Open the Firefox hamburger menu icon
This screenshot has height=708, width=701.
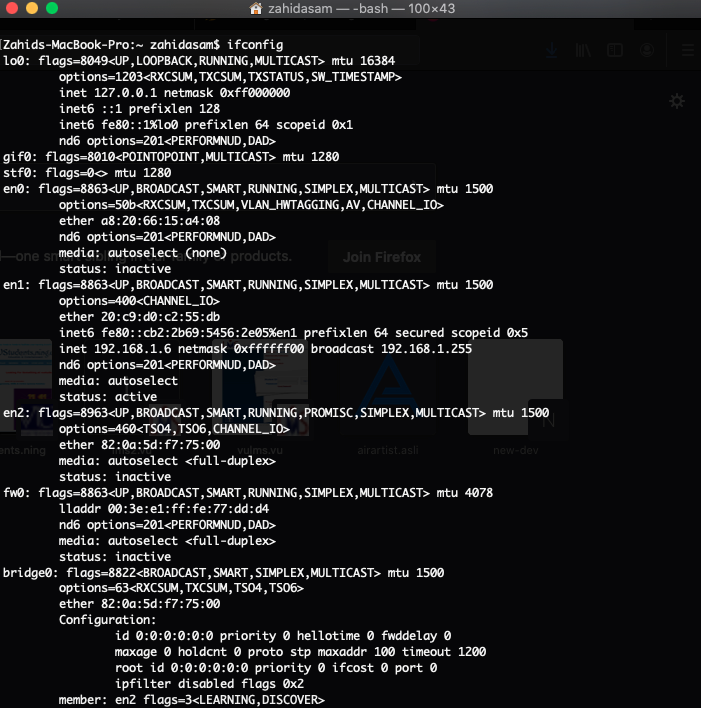tap(688, 50)
